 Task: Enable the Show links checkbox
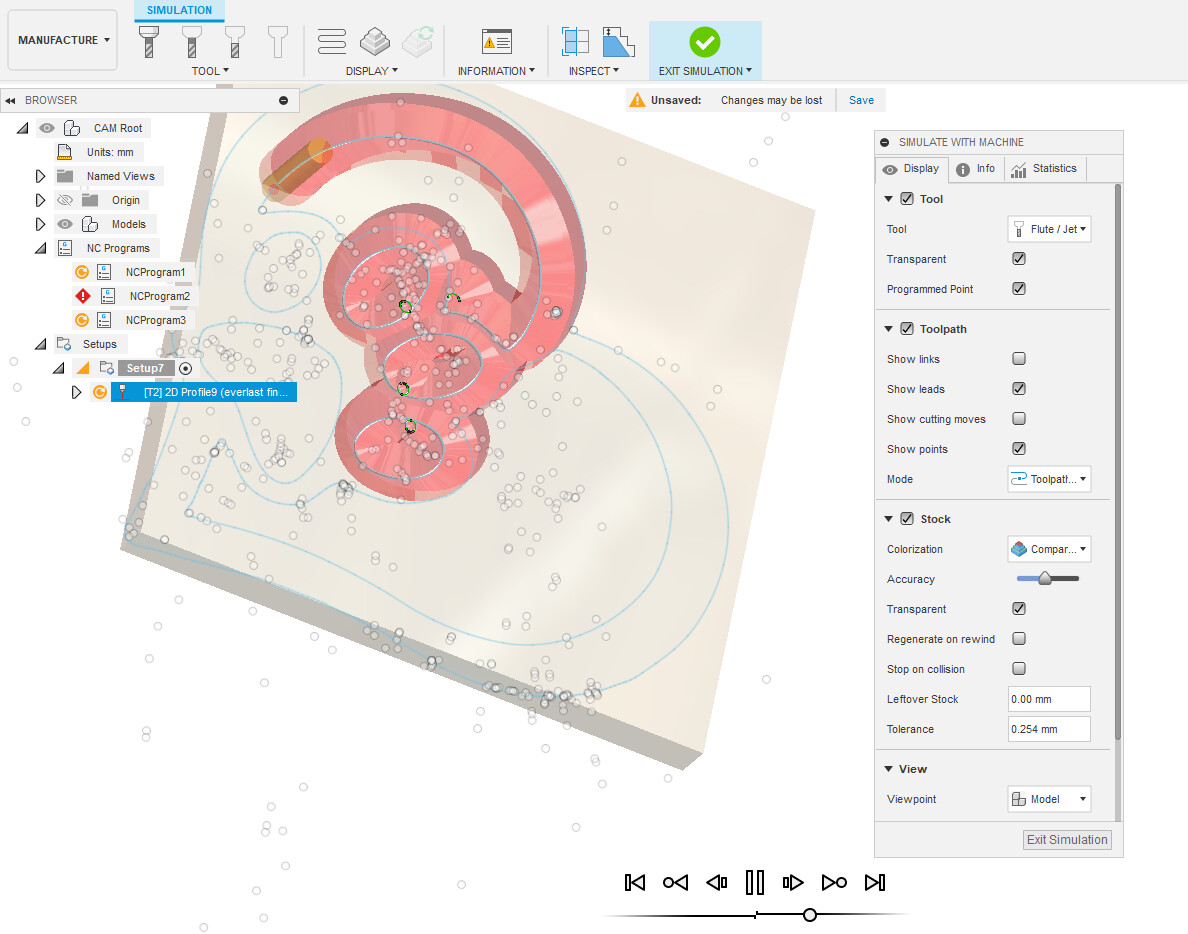click(1019, 358)
